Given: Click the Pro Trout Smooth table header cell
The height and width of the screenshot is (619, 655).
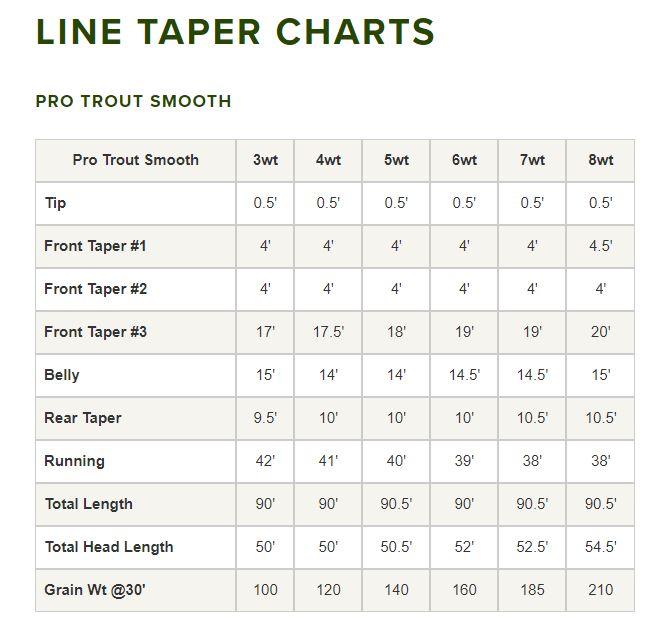Looking at the screenshot, I should tap(136, 160).
